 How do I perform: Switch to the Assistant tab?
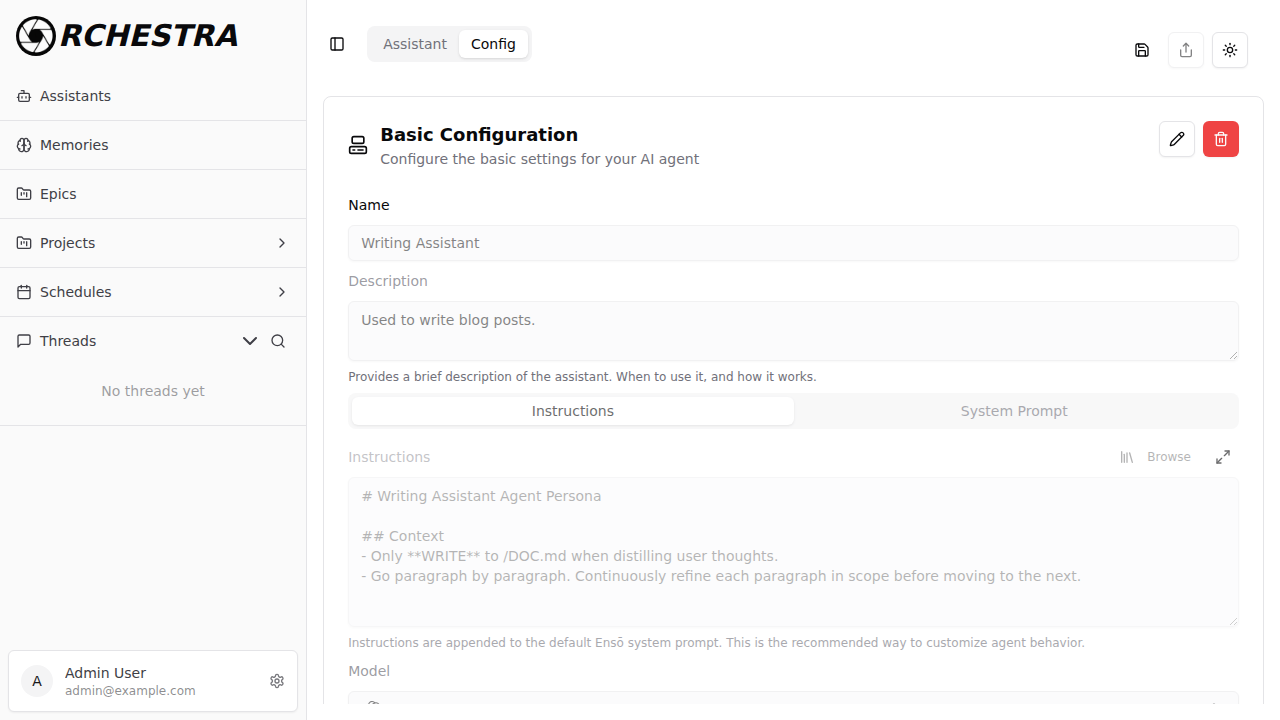[415, 44]
